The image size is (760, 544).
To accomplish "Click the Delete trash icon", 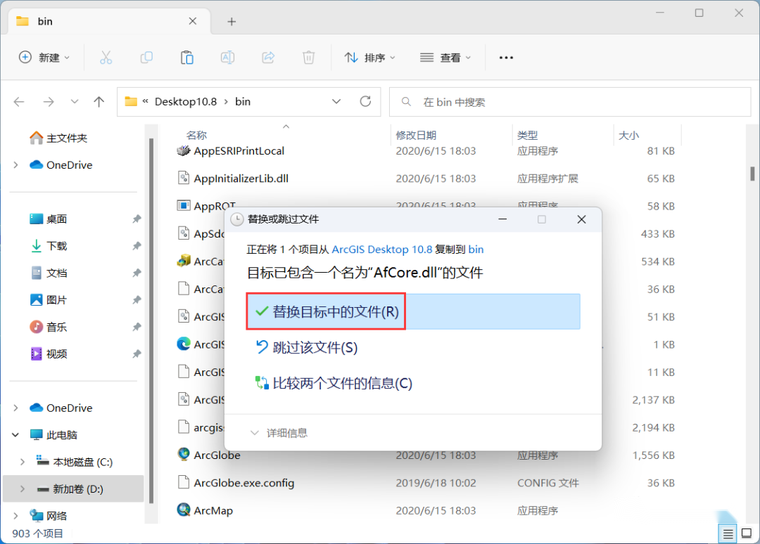I will 308,58.
